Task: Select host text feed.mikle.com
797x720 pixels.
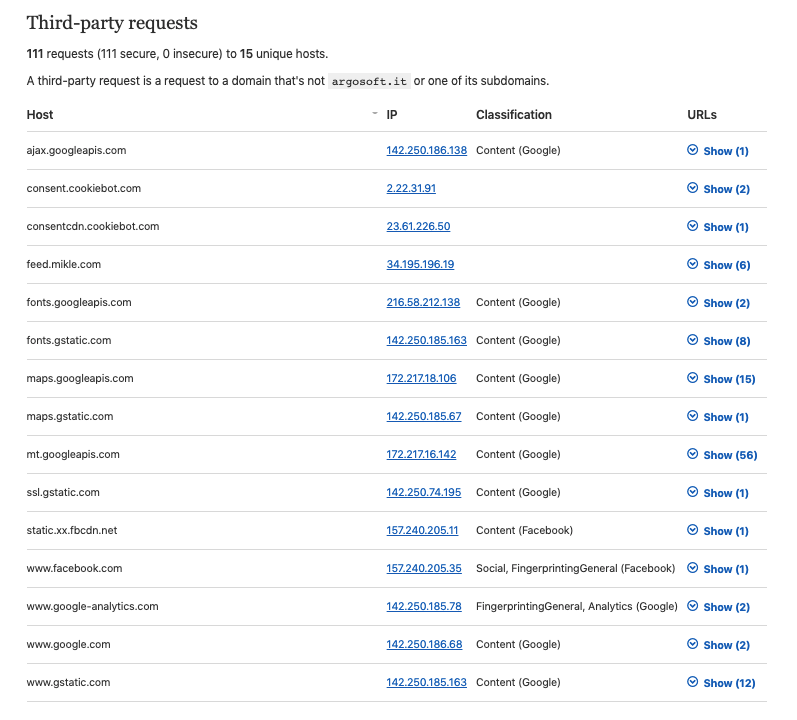Action: 64,264
